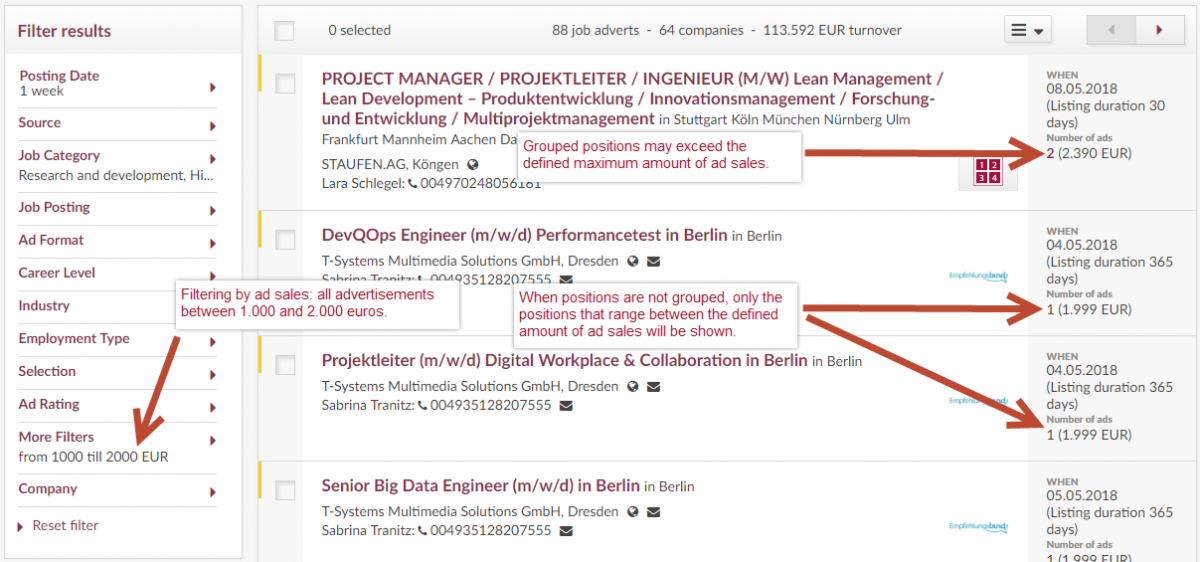Click globe icon in Projektleiter Digital Workplace row
Image resolution: width=1200 pixels, height=562 pixels.
coord(632,387)
